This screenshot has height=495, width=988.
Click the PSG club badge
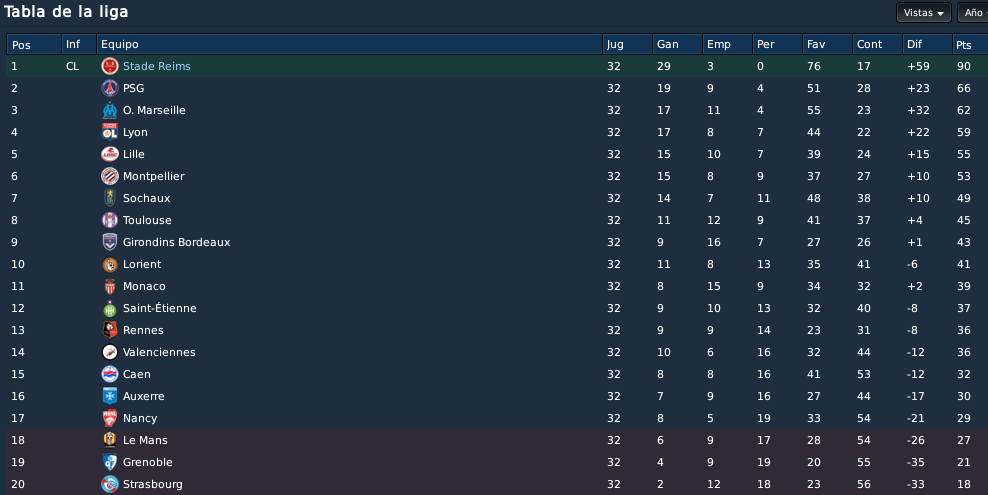[110, 88]
